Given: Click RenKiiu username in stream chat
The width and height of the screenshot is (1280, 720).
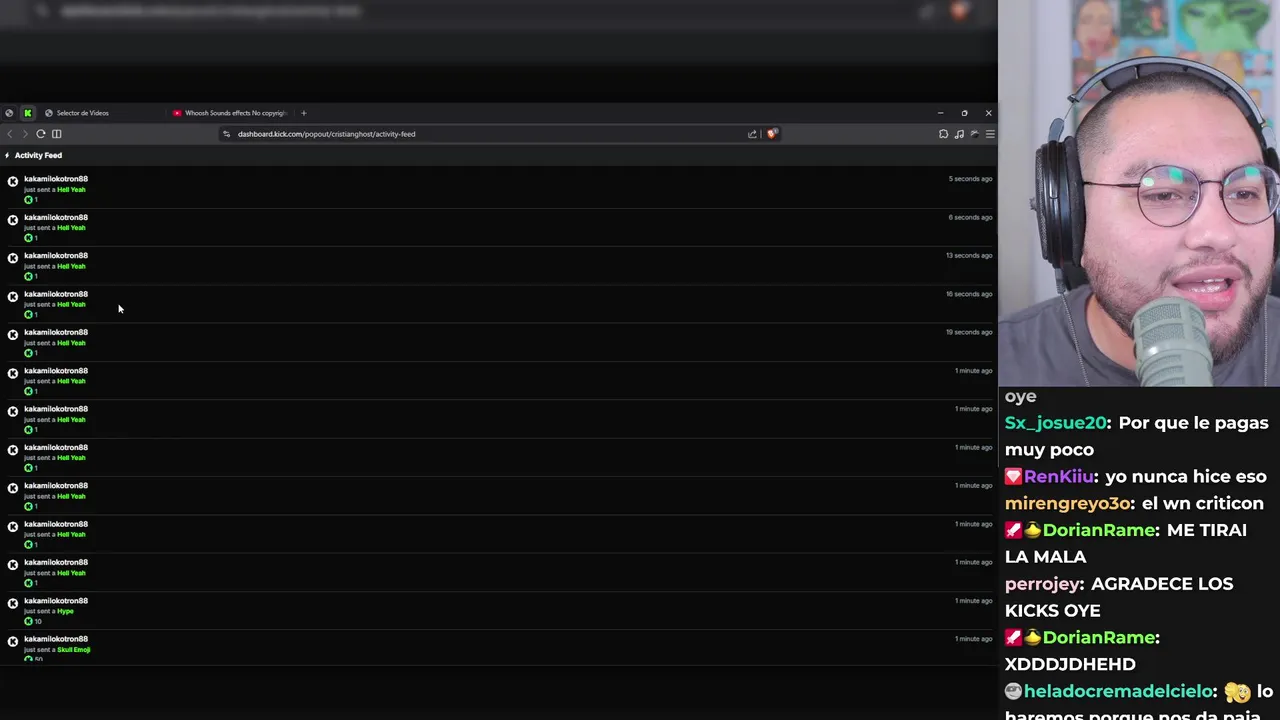Looking at the screenshot, I should 1060,477.
